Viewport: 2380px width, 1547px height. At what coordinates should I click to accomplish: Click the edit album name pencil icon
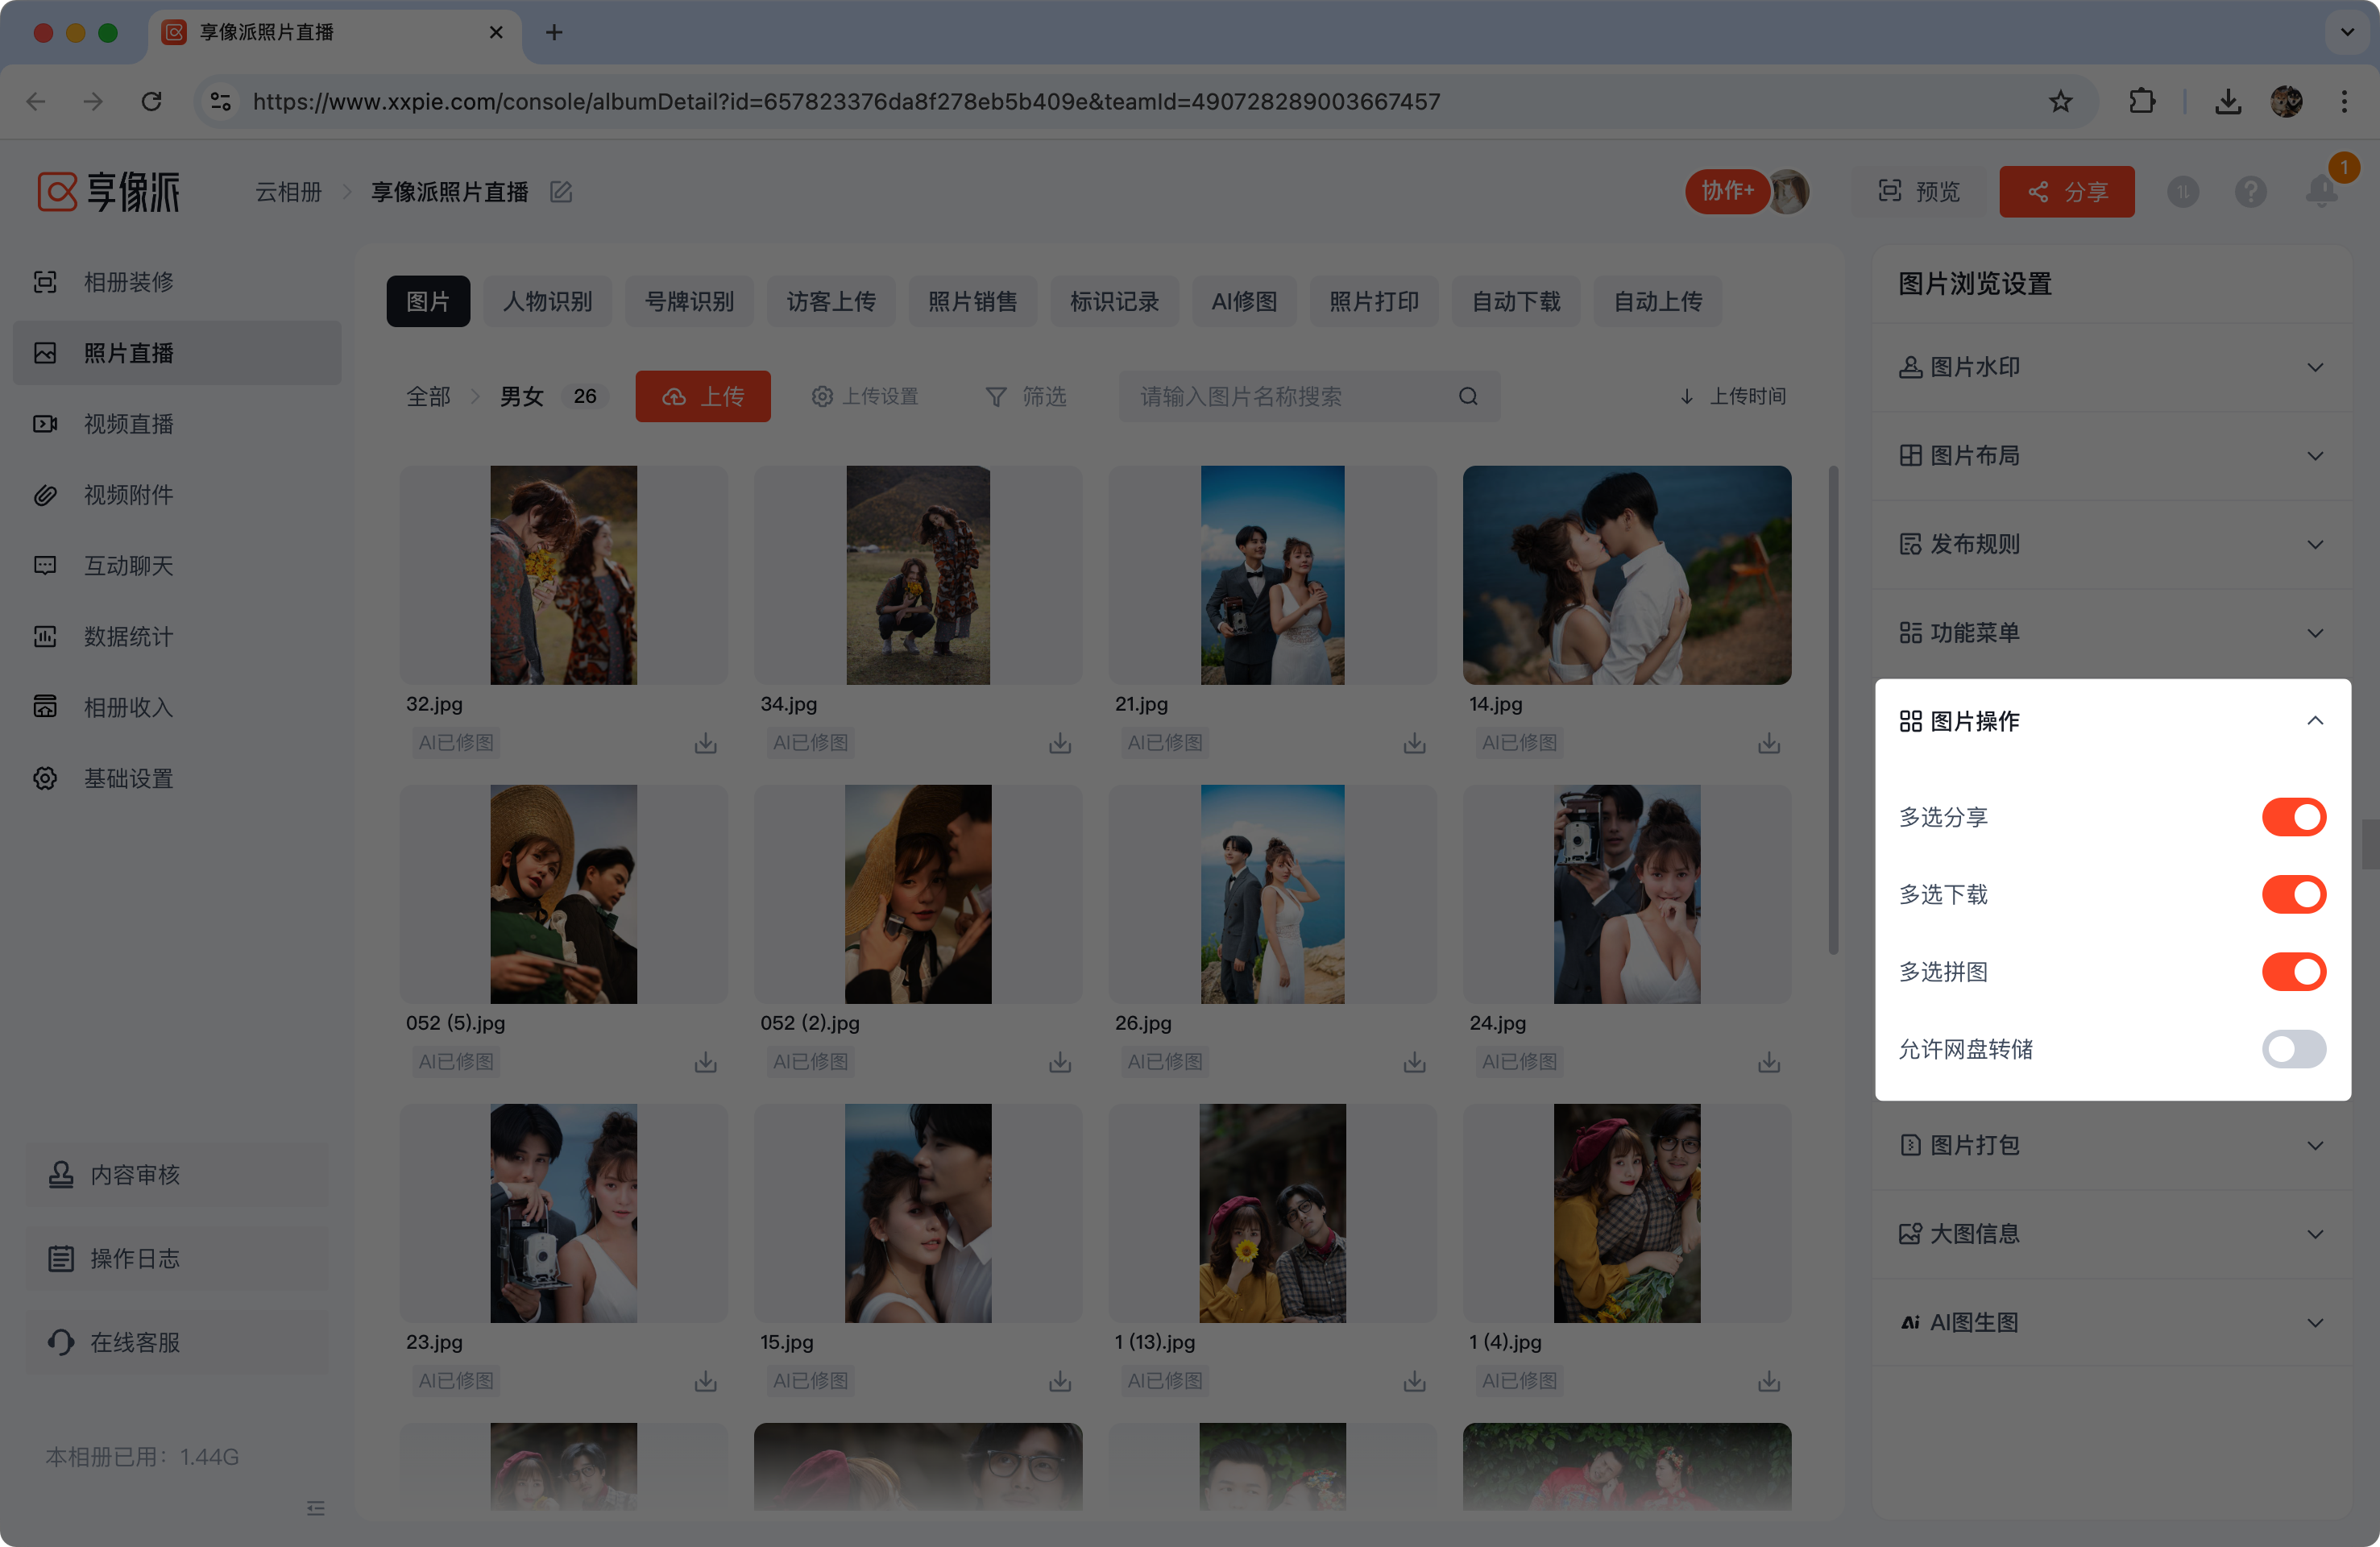561,192
